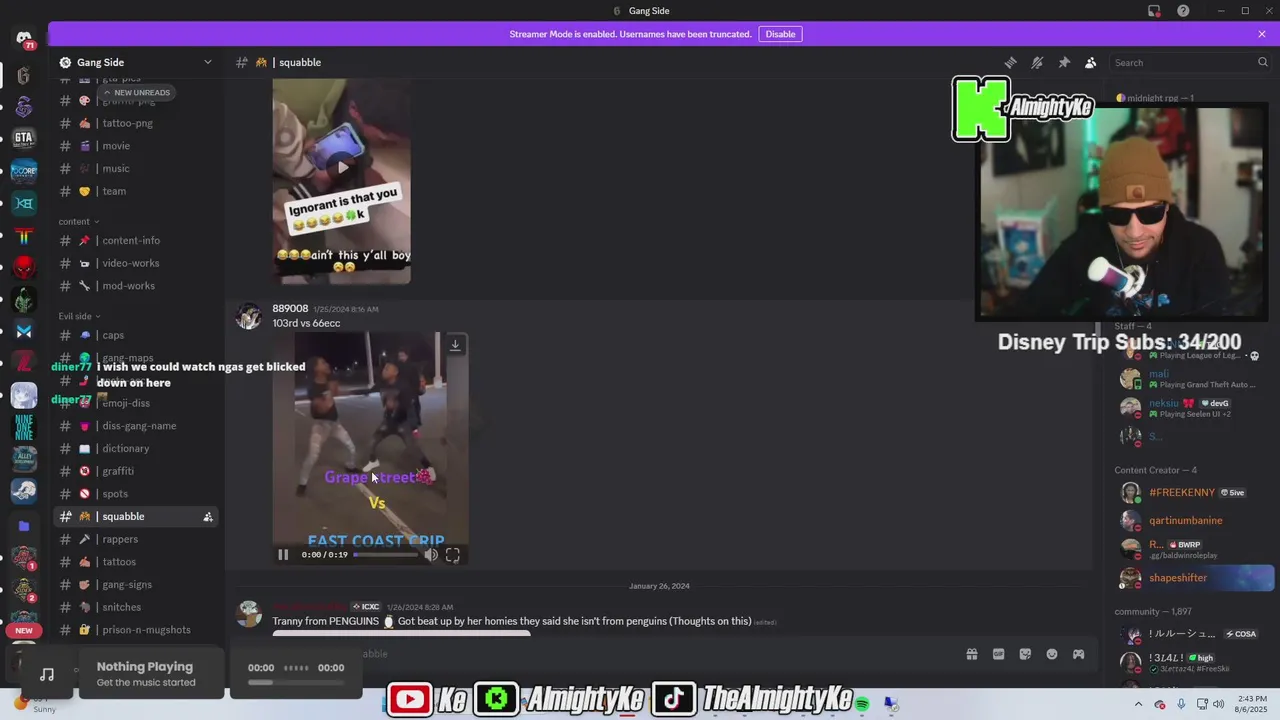Click username 889008 in message
Image resolution: width=1280 pixels, height=720 pixels.
click(290, 308)
